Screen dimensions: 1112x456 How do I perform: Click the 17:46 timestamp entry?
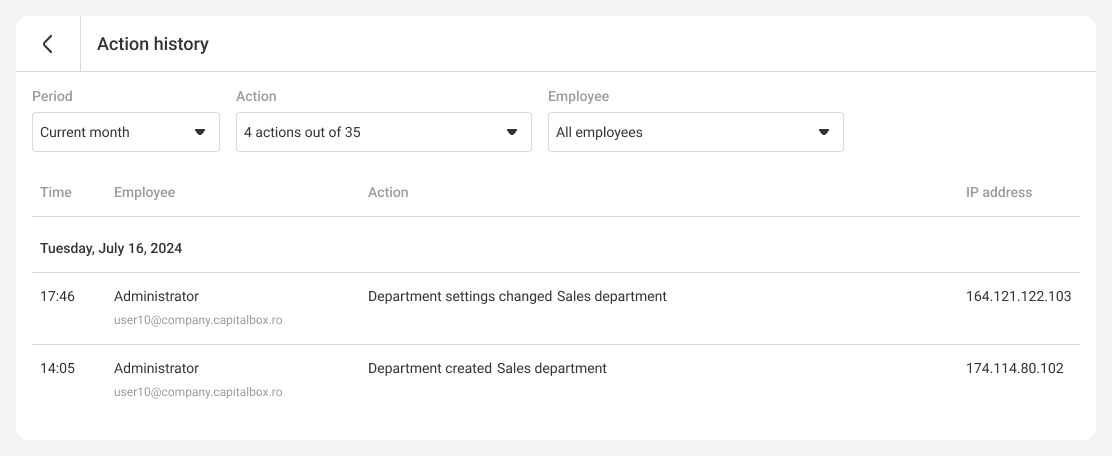(57, 296)
